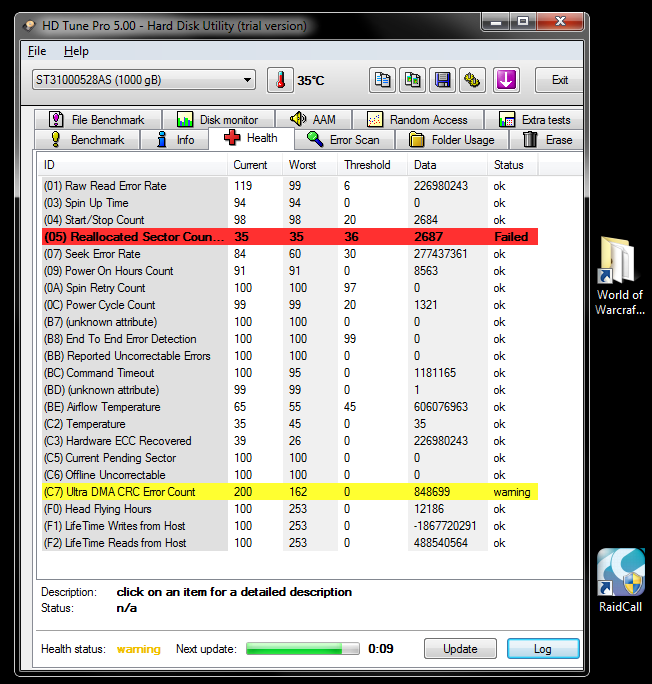The width and height of the screenshot is (652, 684).
Task: Expand the ST31000528AS drive selection dropdown
Action: (247, 80)
